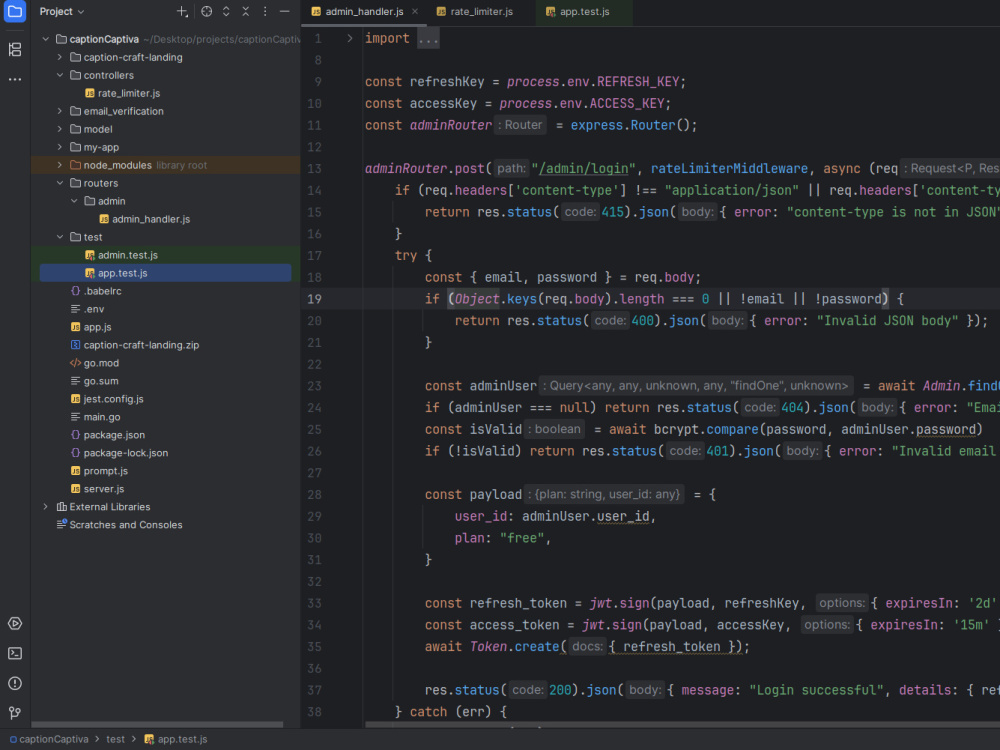1000x750 pixels.
Task: Select server.js in project tree
Action: pyautogui.click(x=104, y=489)
